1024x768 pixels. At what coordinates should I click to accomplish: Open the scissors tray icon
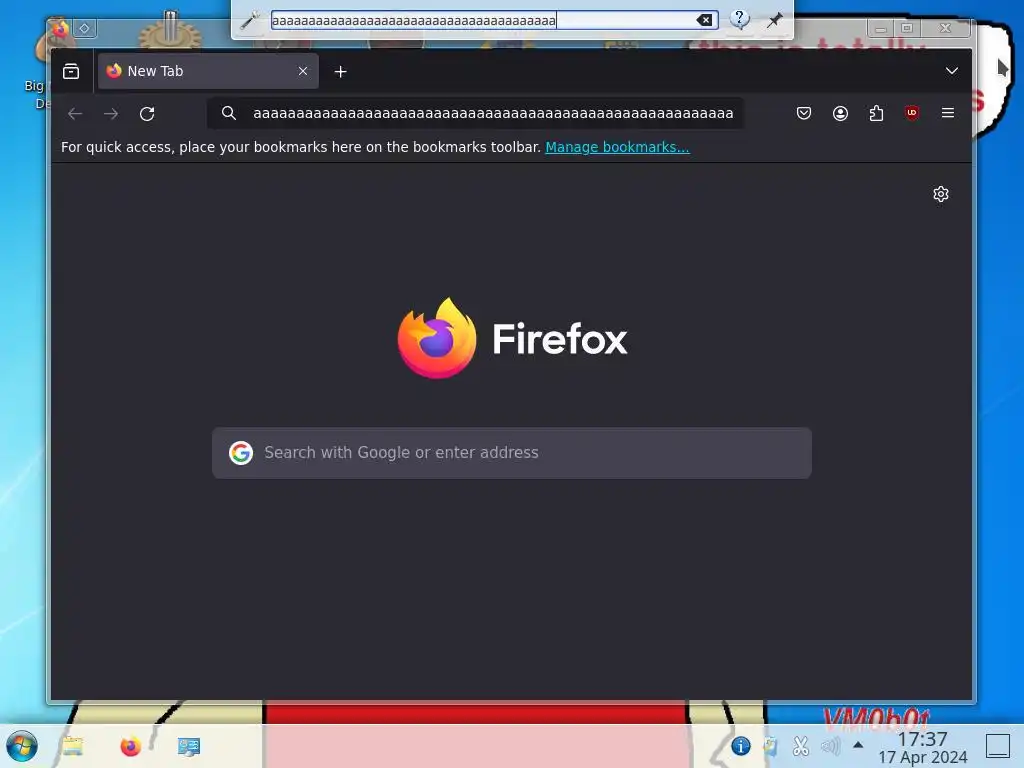pyautogui.click(x=801, y=746)
